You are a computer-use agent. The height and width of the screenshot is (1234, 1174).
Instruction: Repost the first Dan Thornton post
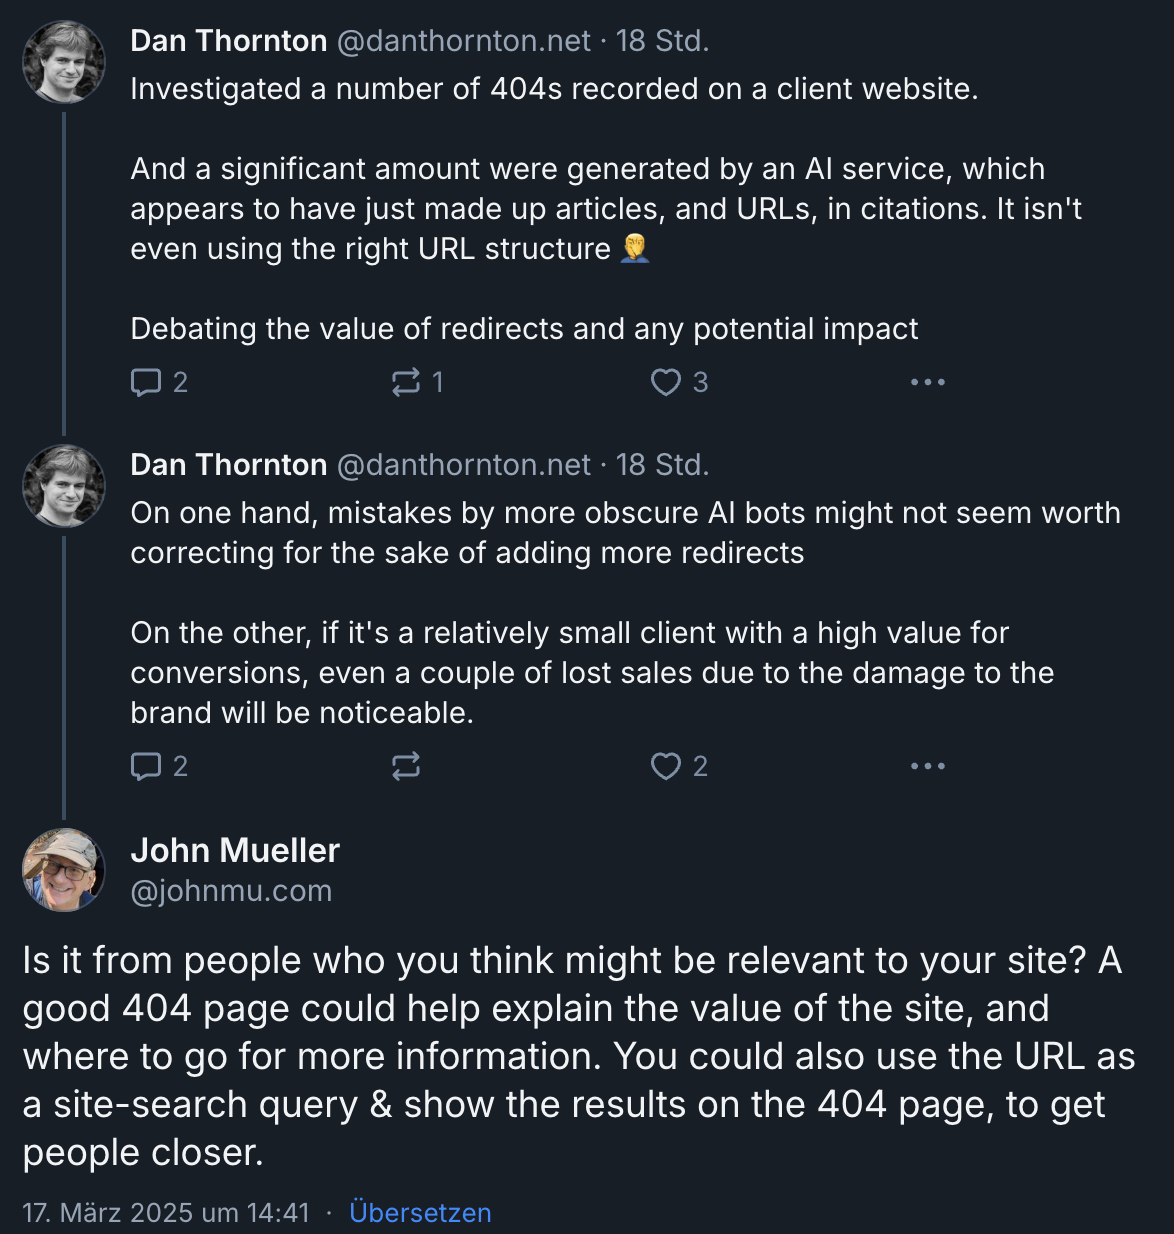point(406,382)
